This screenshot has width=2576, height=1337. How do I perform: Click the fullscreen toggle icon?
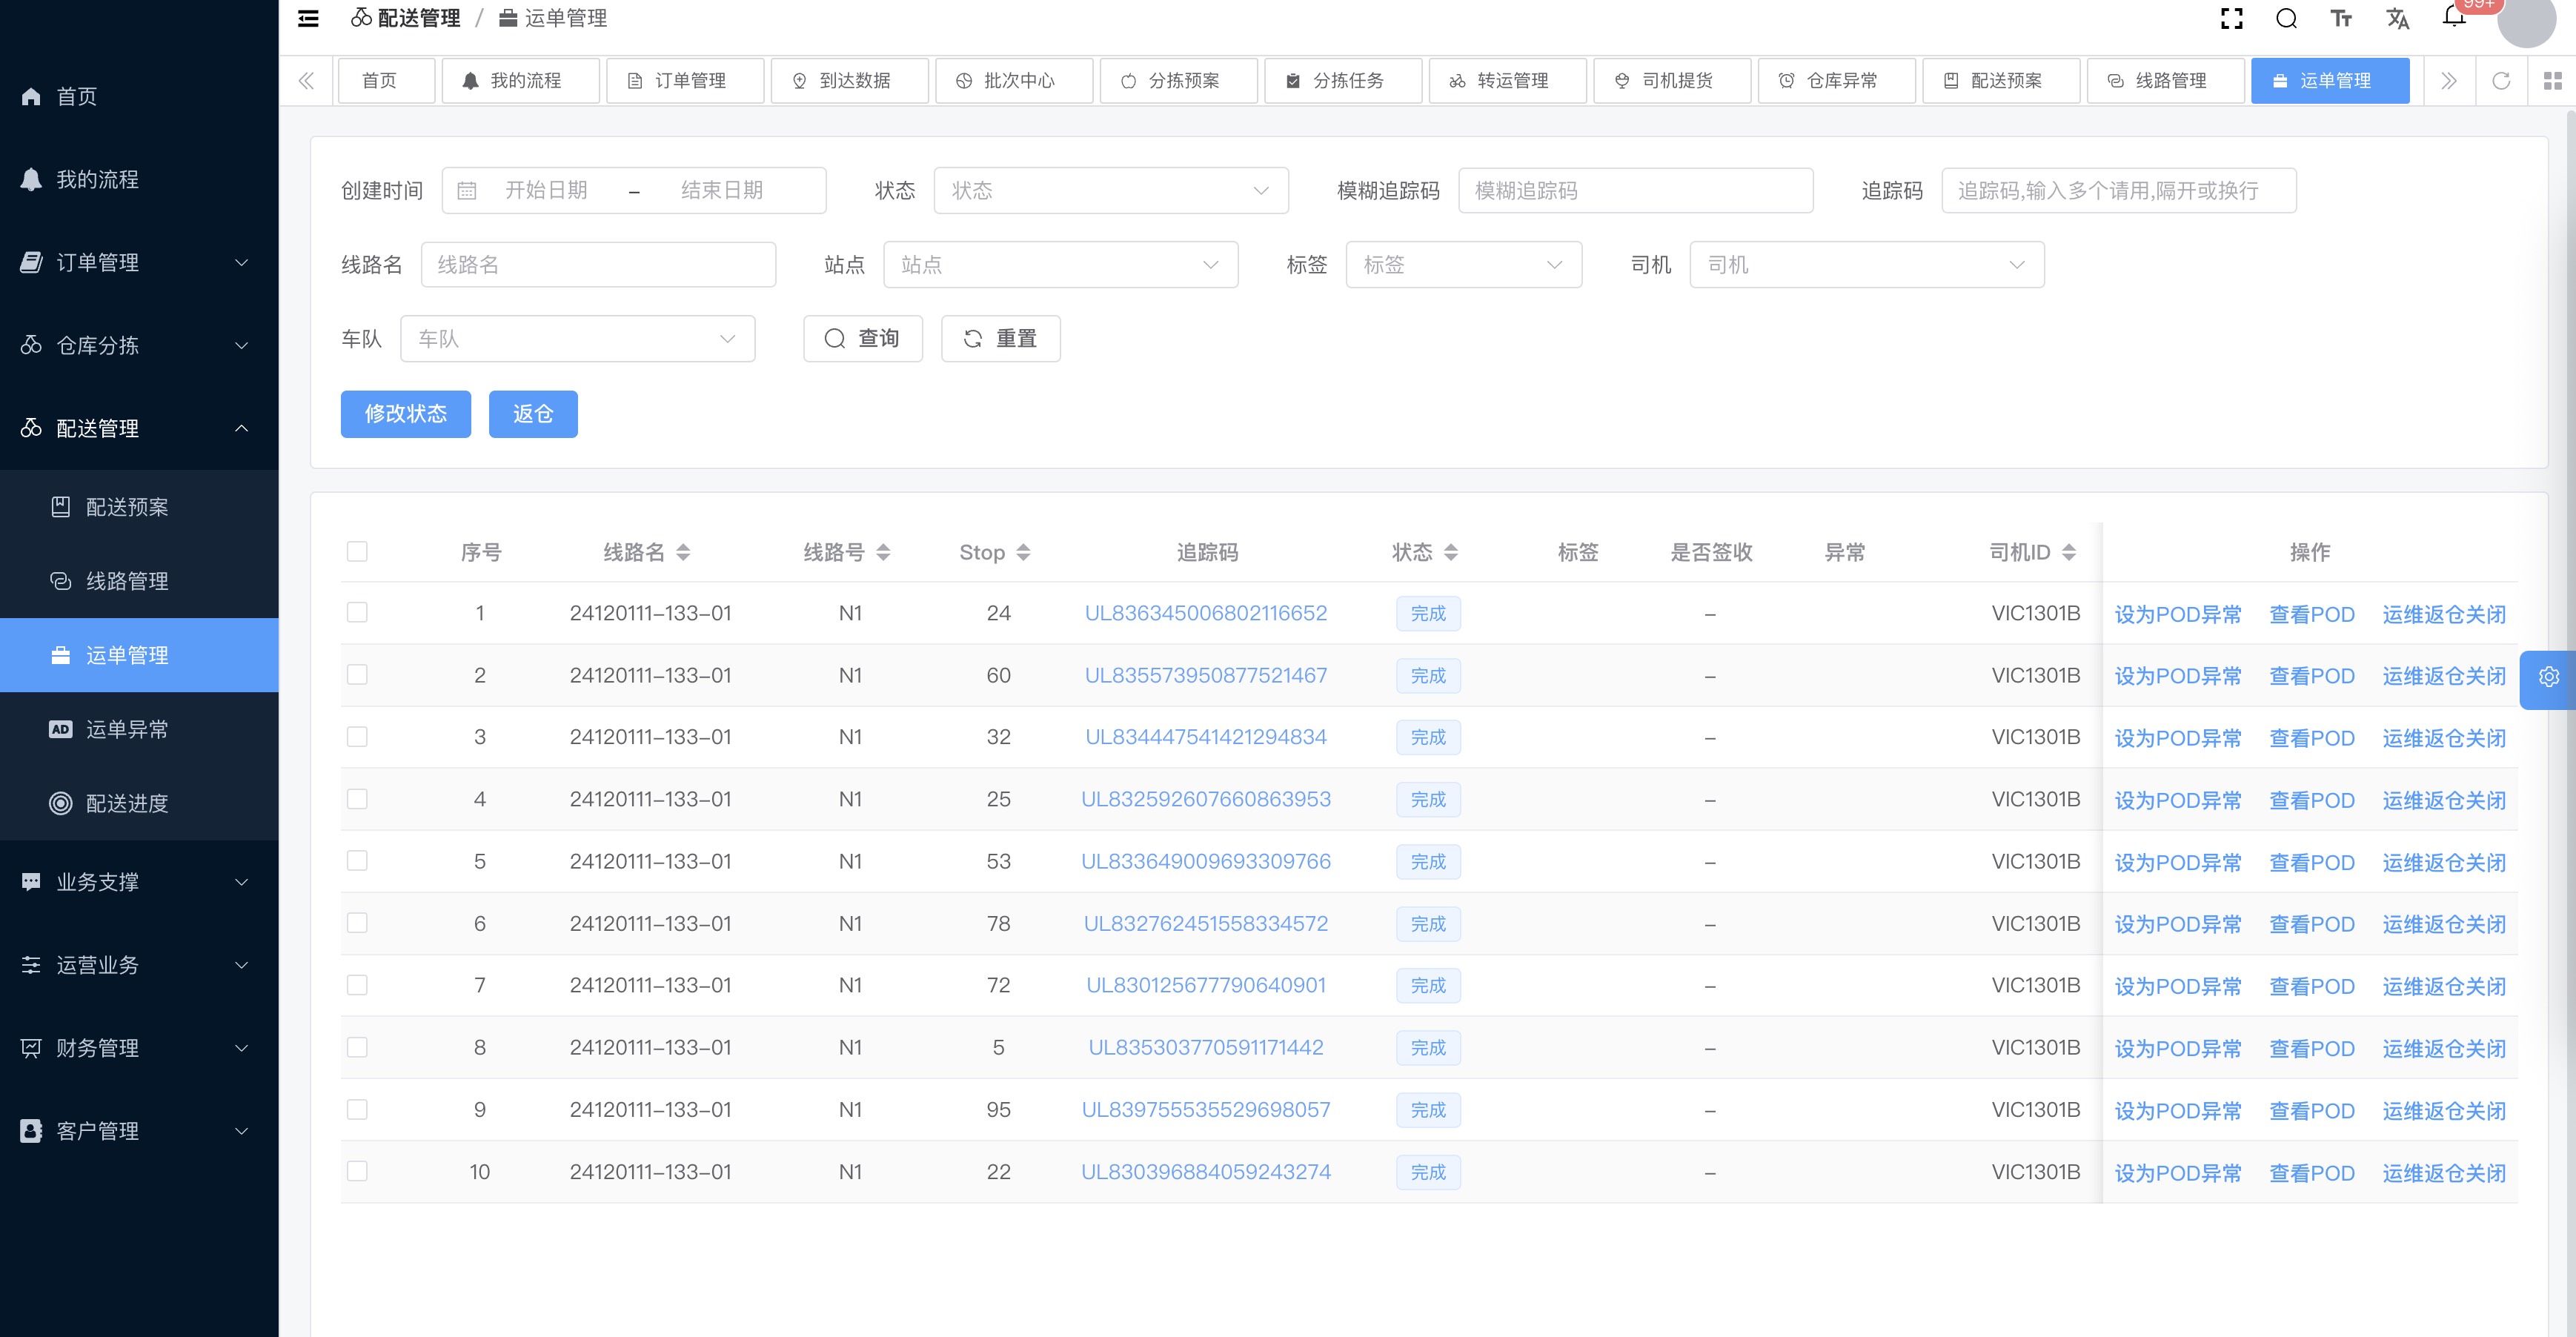[x=2231, y=19]
